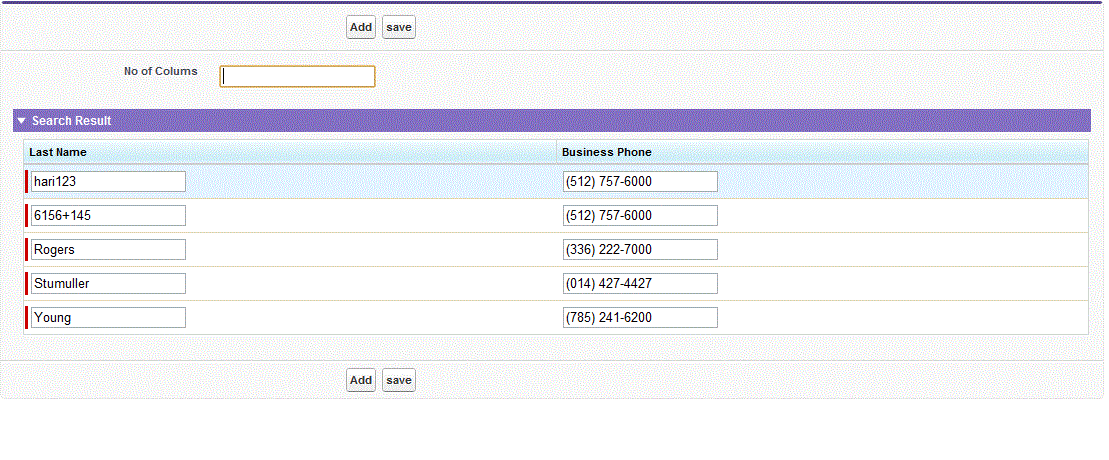Edit the Rogers last name field
The width and height of the screenshot is (1109, 460).
click(108, 250)
